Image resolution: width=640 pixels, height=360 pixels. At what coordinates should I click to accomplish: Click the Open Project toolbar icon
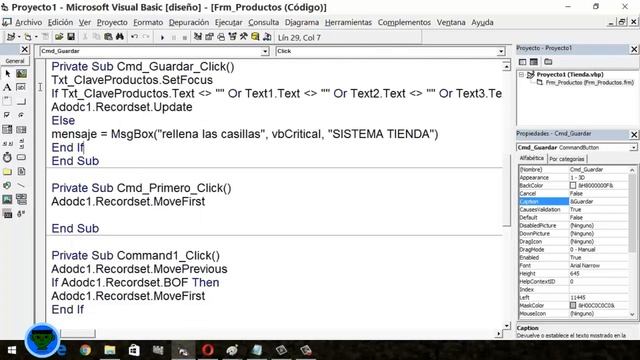click(59, 37)
